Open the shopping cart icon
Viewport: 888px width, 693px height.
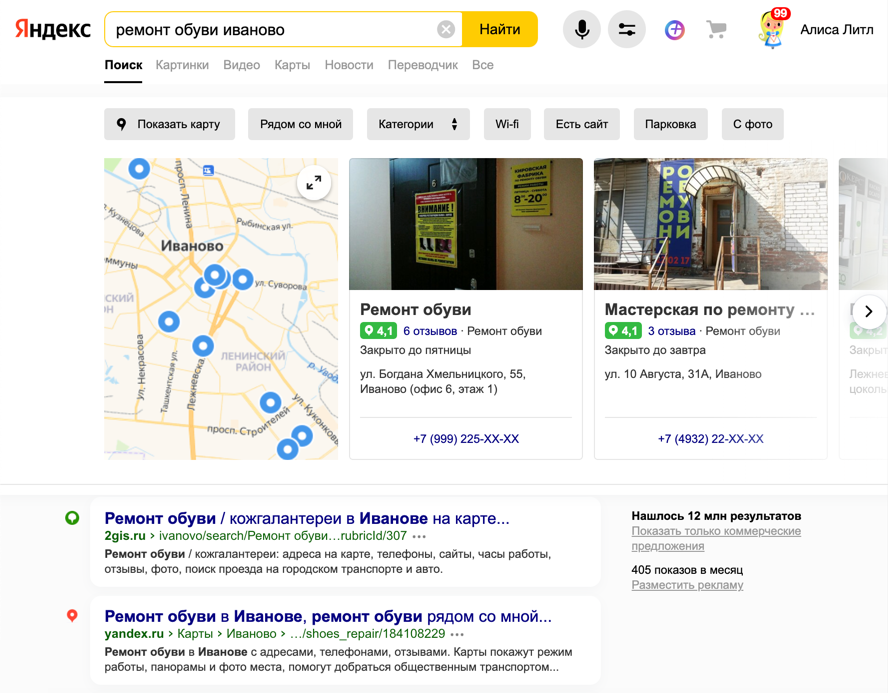(716, 30)
